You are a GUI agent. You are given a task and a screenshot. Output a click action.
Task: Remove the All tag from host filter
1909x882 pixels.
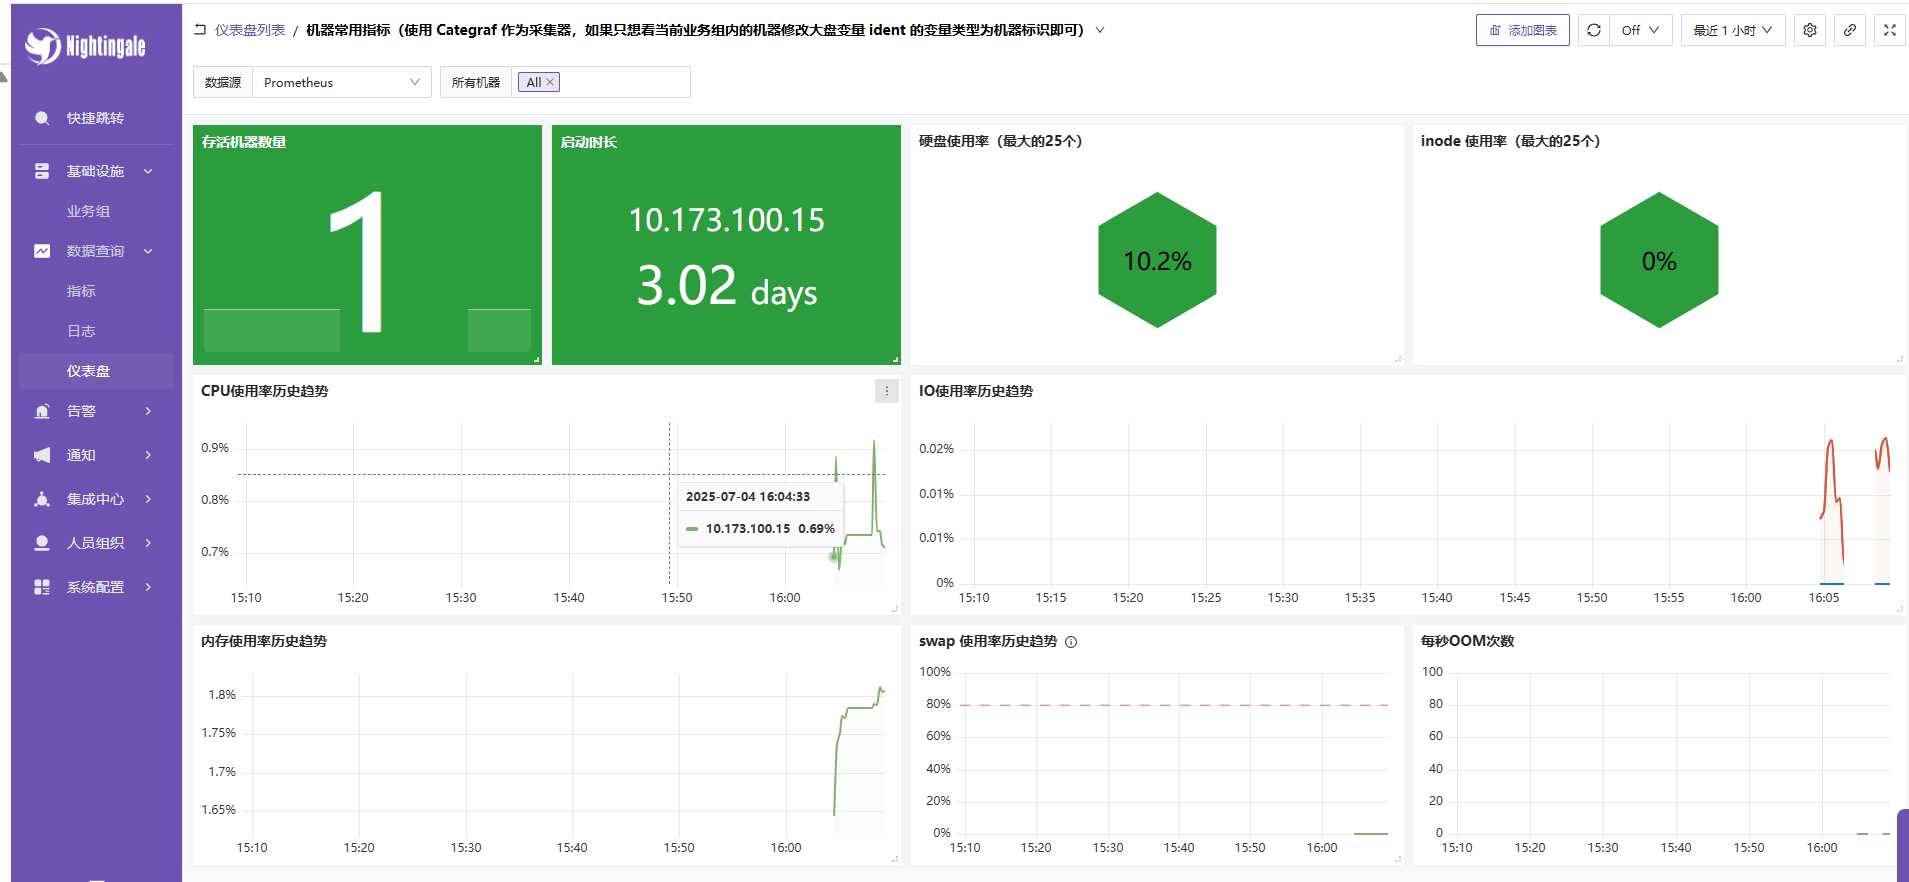(550, 82)
